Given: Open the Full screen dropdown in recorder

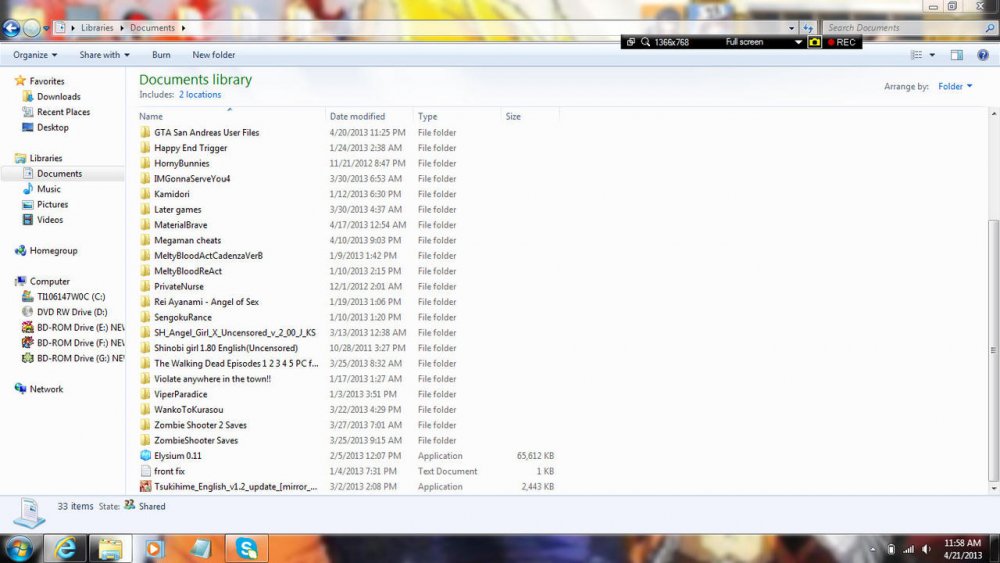Looking at the screenshot, I should tap(798, 42).
